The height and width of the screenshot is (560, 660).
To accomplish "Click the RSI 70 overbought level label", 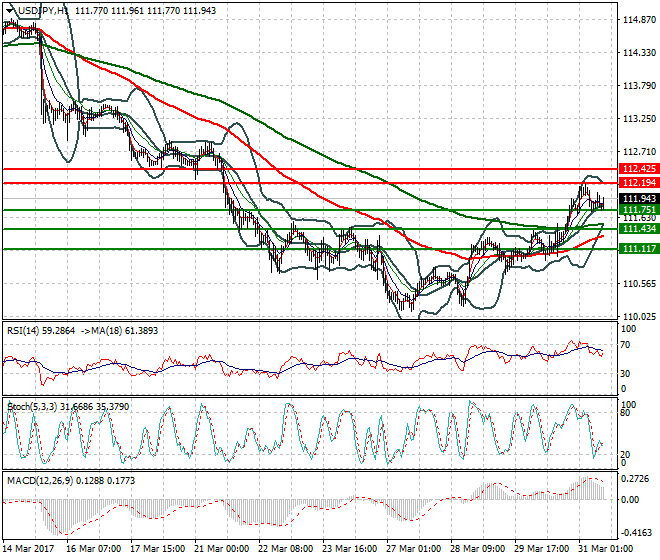I will (x=626, y=345).
